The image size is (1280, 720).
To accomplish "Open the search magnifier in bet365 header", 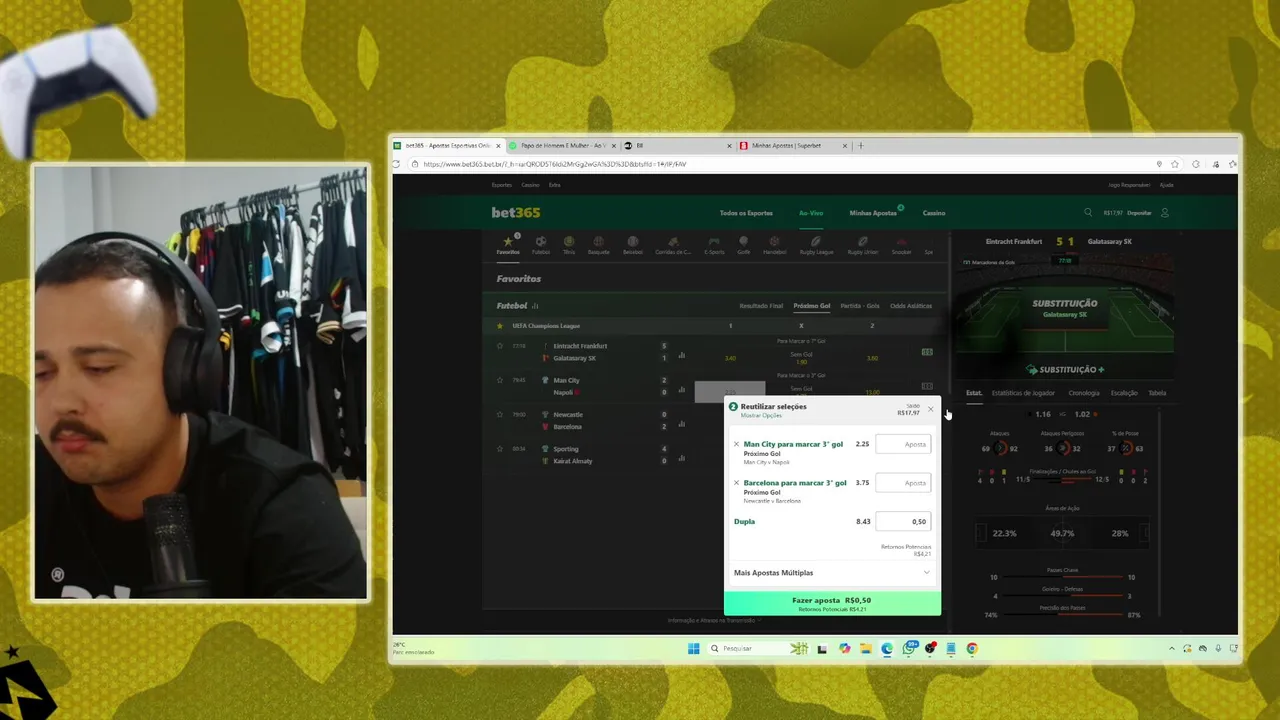I will click(1088, 212).
